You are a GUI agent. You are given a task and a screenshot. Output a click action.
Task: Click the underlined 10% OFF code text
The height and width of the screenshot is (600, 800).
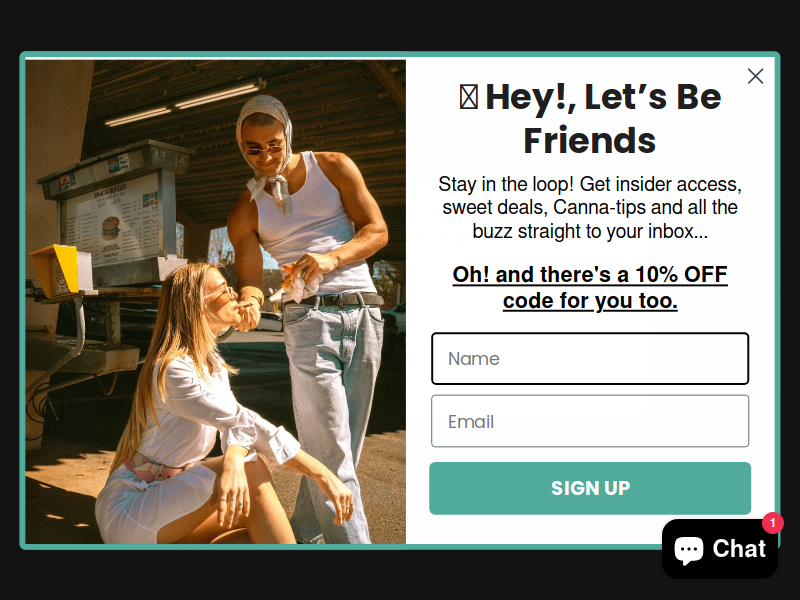590,287
